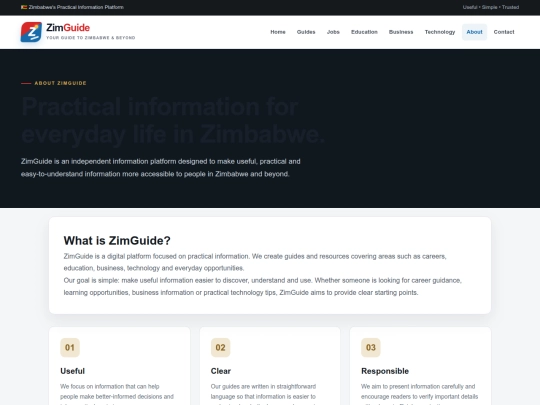Click the 02 number badge
The height and width of the screenshot is (405, 540).
(220, 347)
